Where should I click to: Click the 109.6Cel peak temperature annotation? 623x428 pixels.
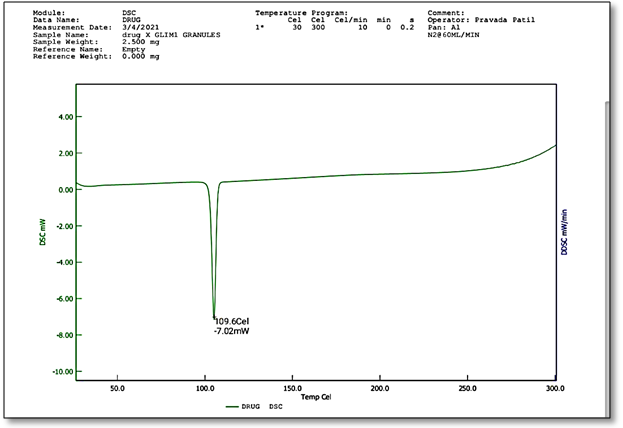(233, 321)
